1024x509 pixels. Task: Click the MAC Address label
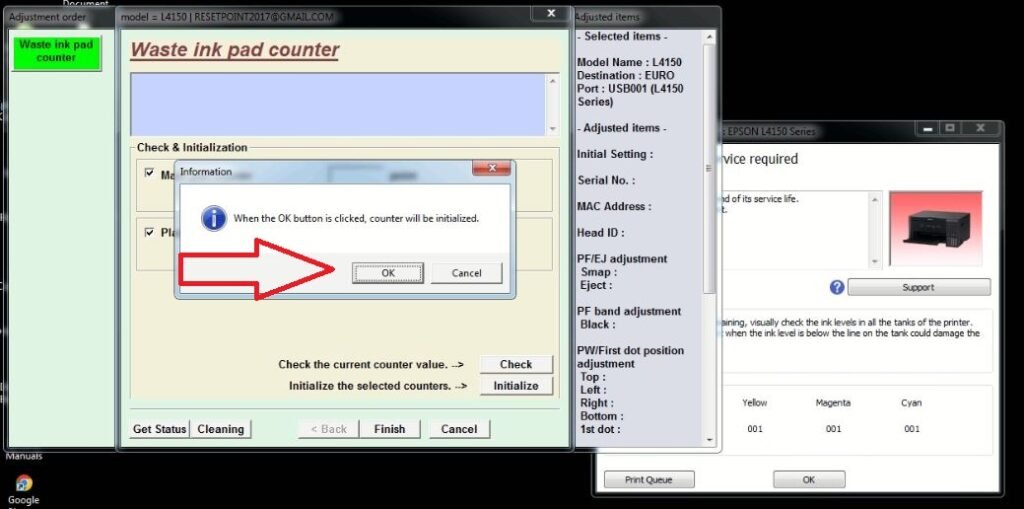pyautogui.click(x=615, y=206)
